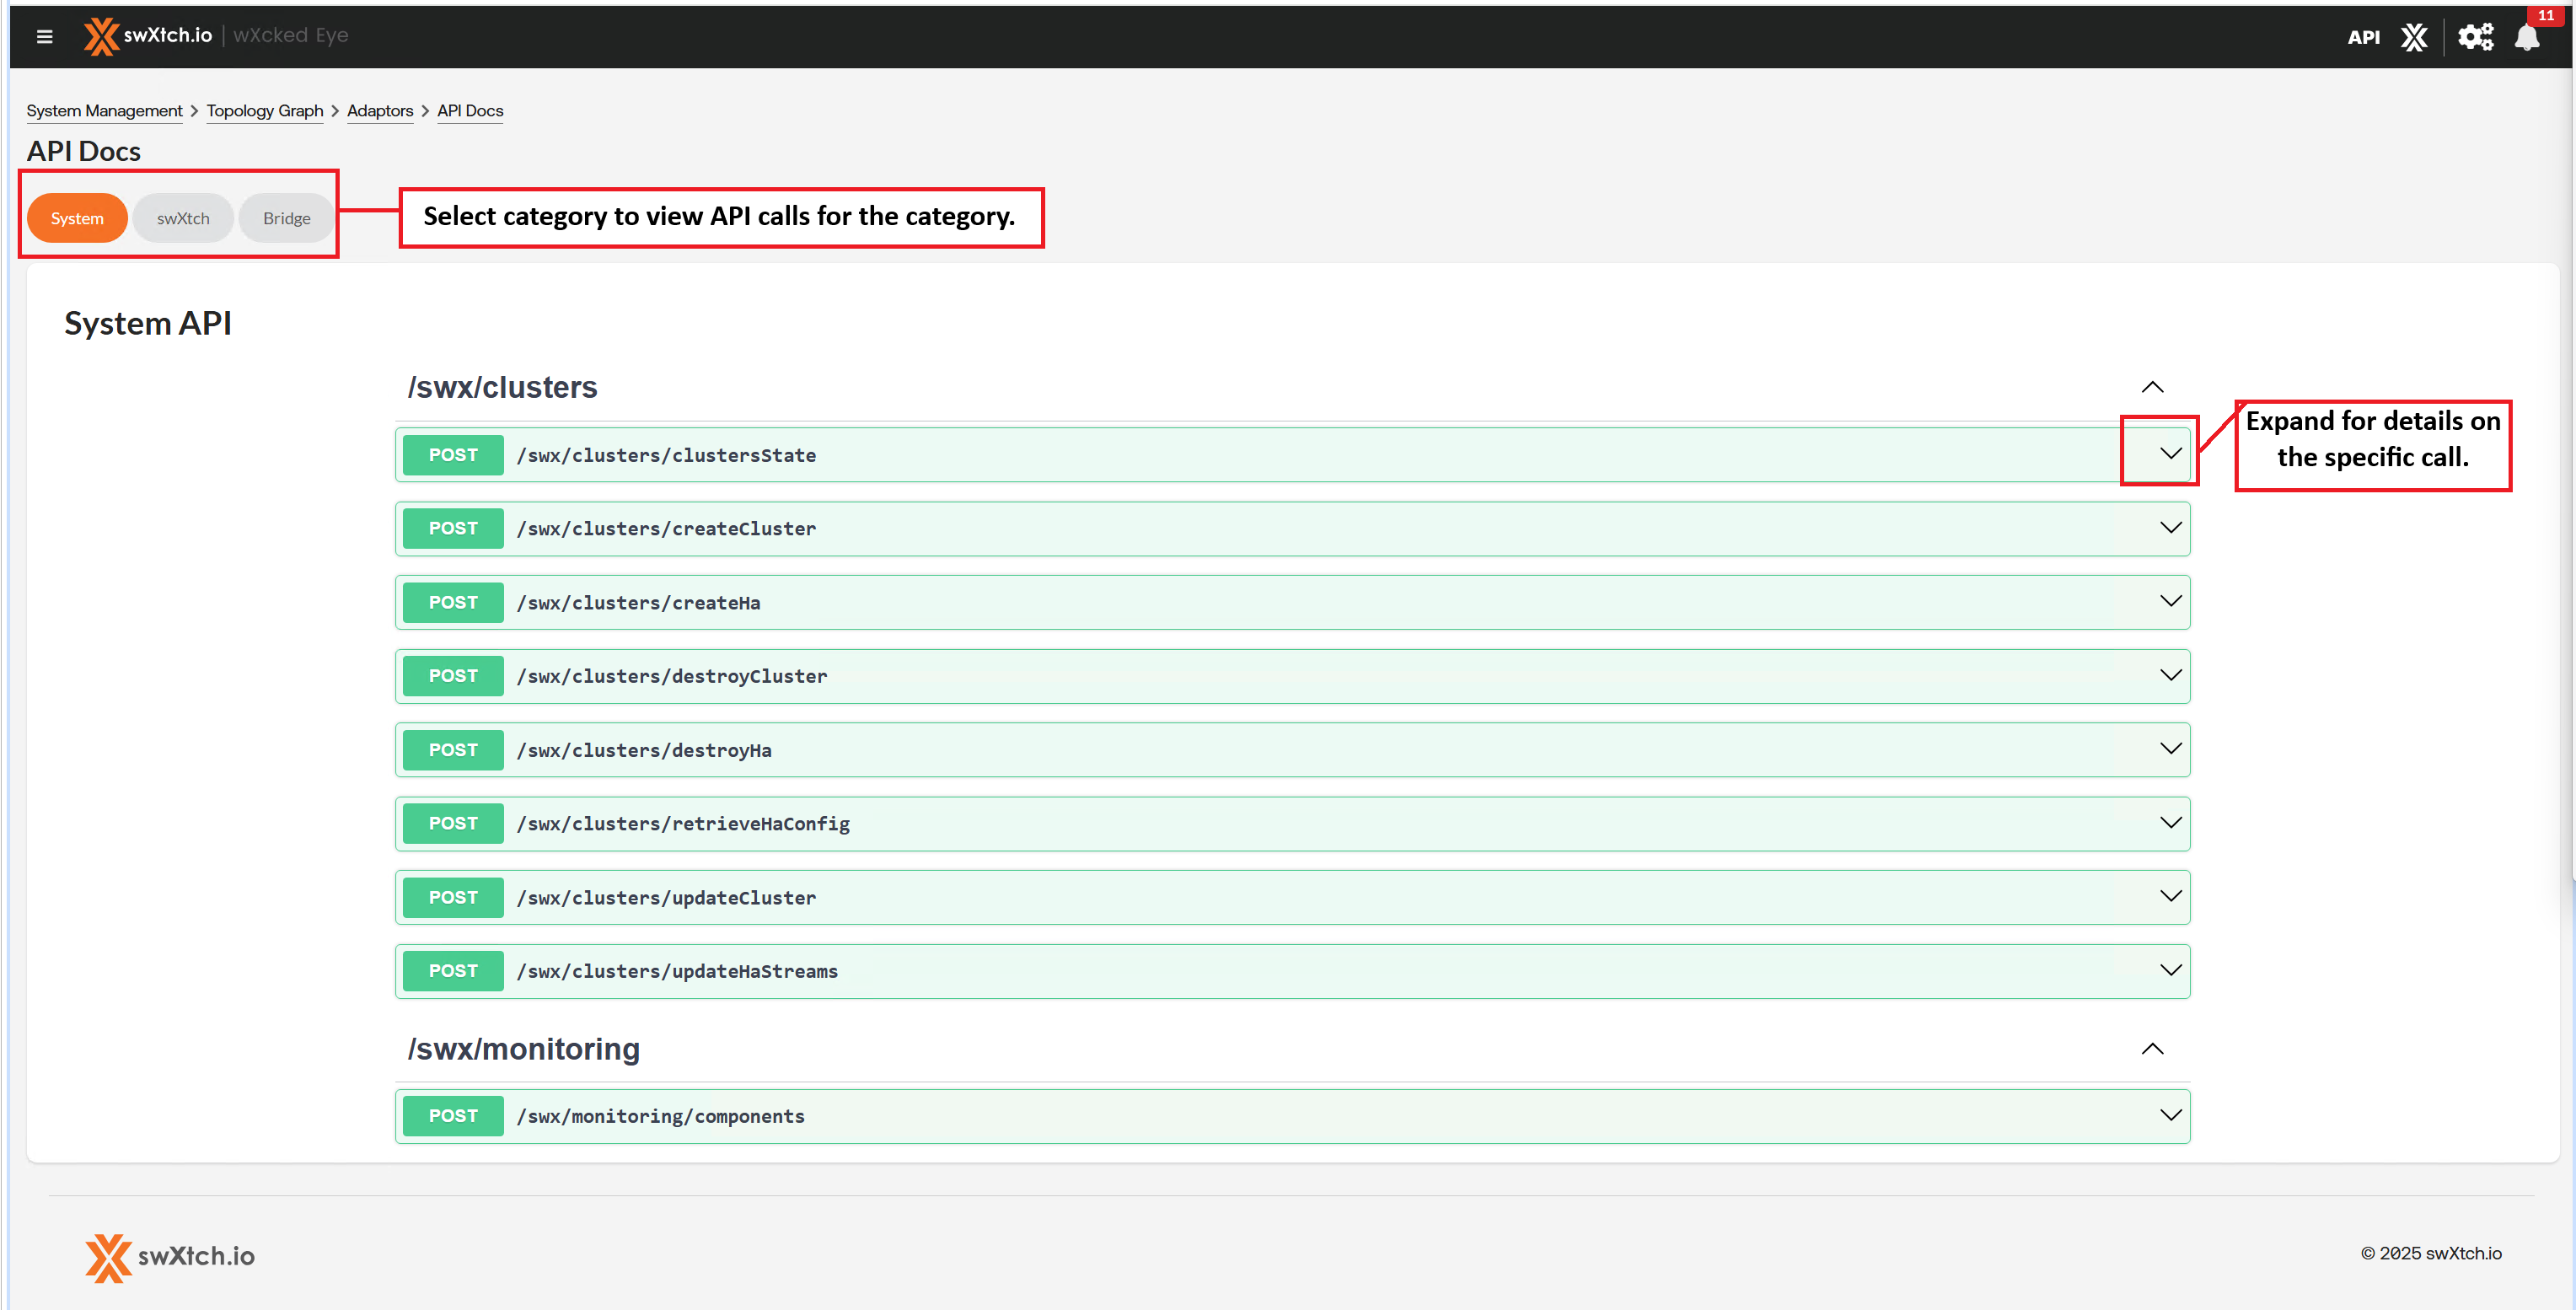Screen dimensions: 2576x1310
Task: Click the swXtch.io footer logo
Action: point(170,1256)
